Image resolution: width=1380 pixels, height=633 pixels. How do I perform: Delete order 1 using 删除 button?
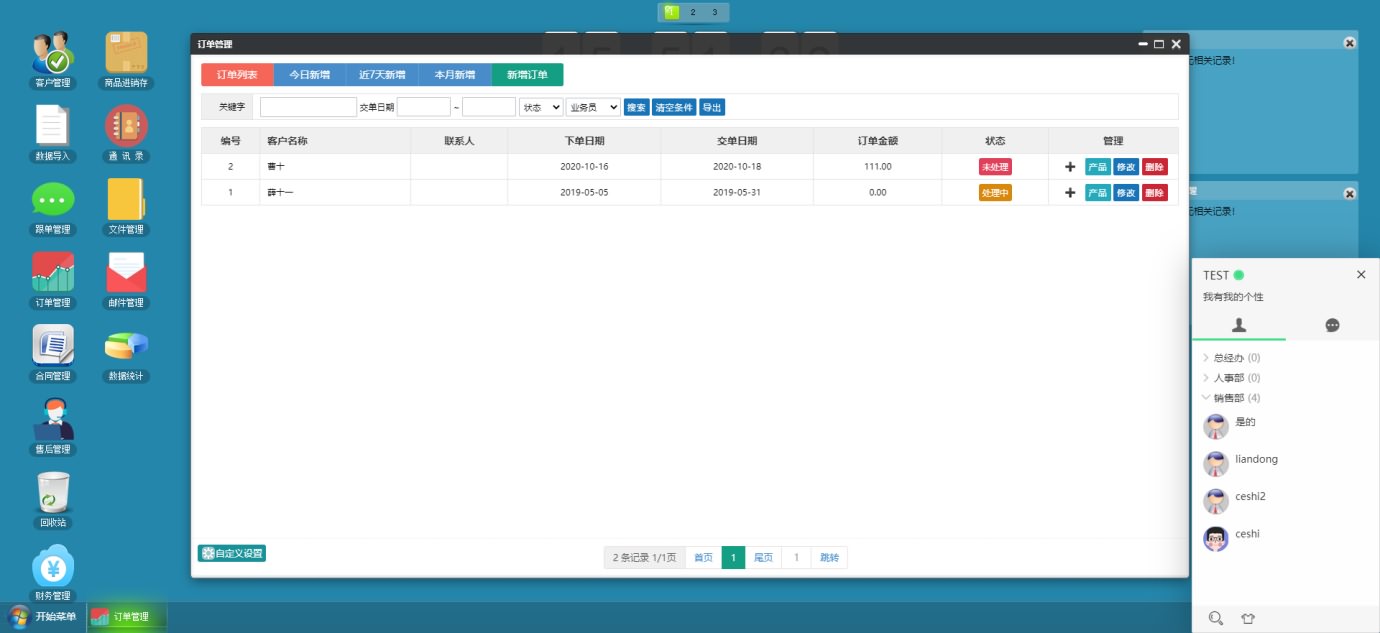pos(1155,193)
